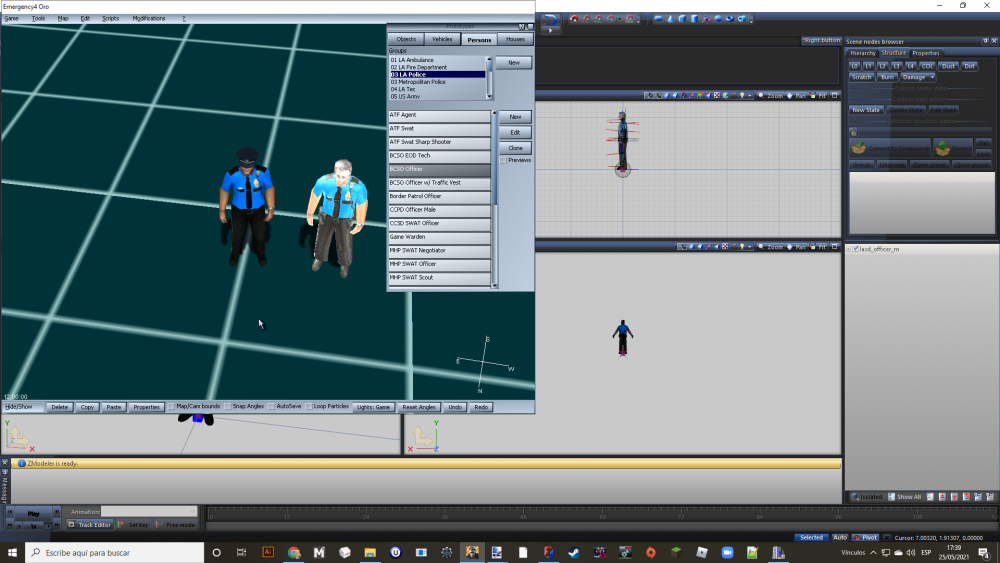The width and height of the screenshot is (1000, 563).
Task: Enable the Snap Angles checkbox
Action: click(x=228, y=407)
